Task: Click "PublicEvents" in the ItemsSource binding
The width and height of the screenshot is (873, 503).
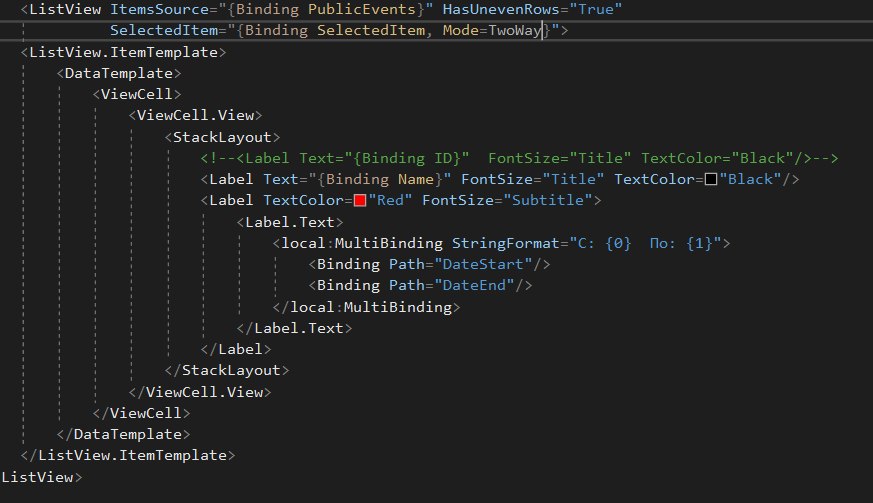Action: point(362,9)
